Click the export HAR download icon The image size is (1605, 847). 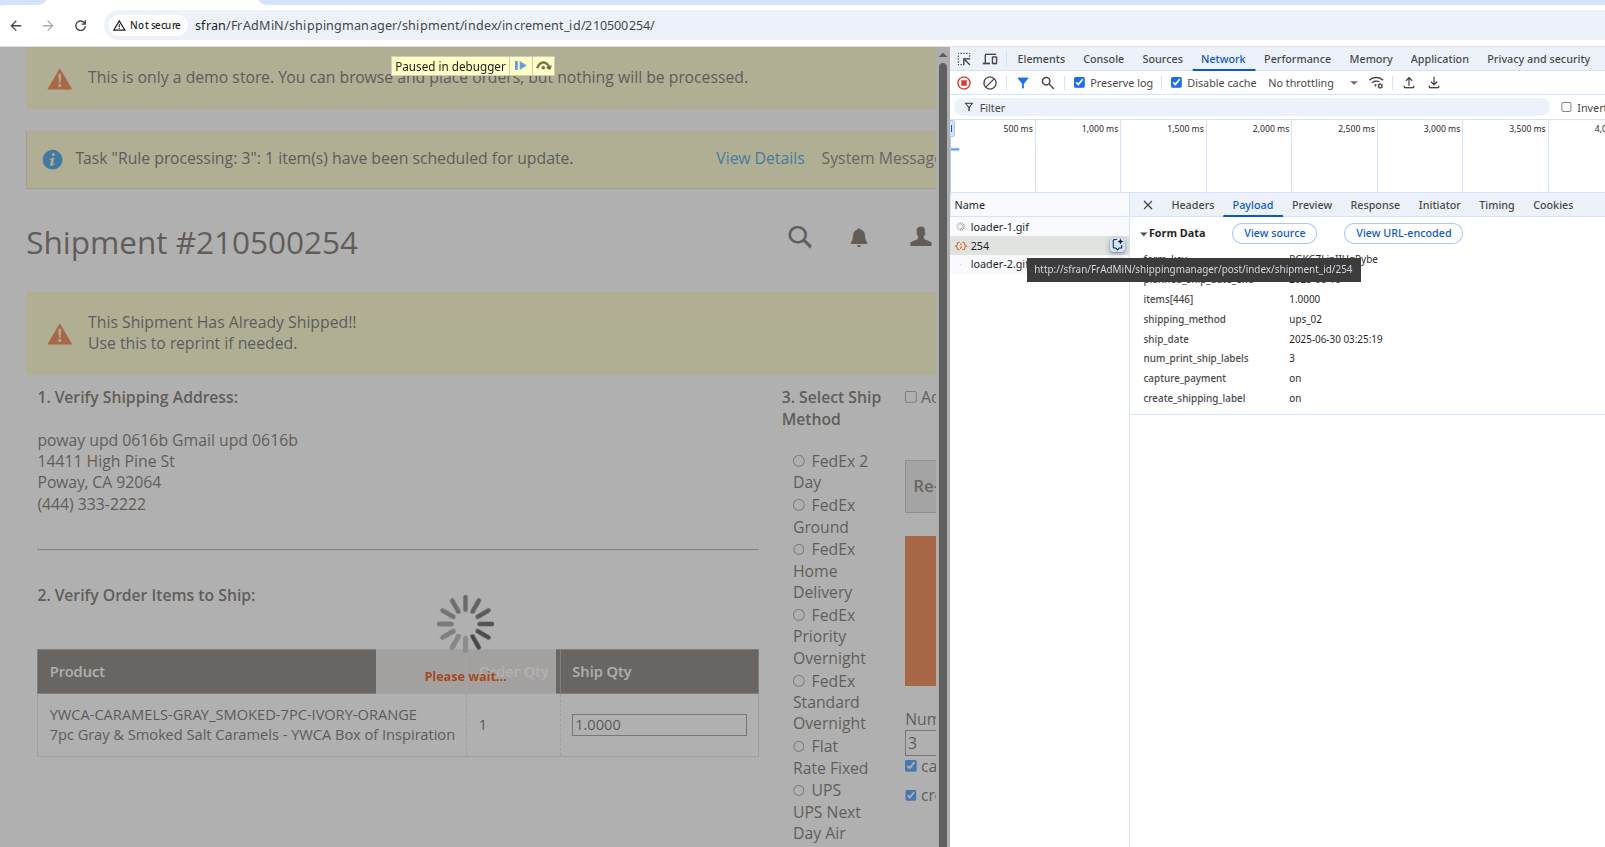1434,83
